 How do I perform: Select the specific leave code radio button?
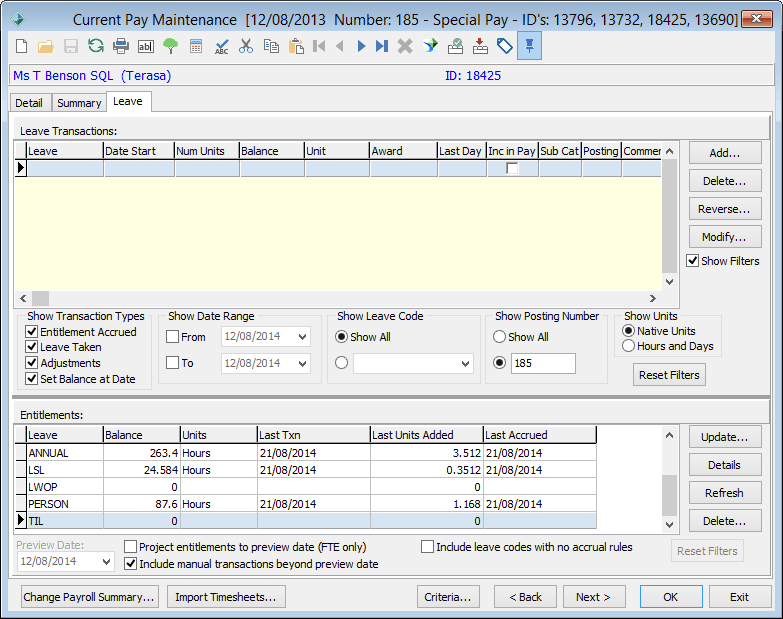click(342, 363)
